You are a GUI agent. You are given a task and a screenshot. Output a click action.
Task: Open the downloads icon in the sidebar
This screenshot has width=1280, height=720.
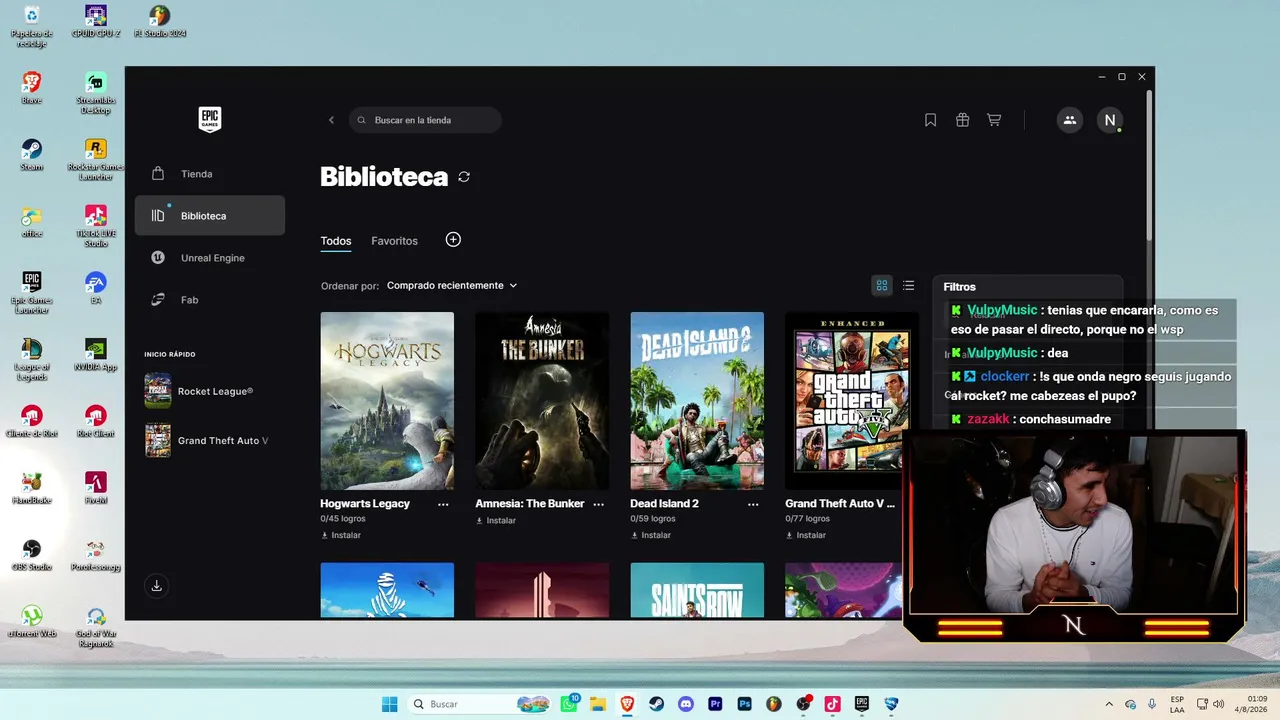[156, 586]
